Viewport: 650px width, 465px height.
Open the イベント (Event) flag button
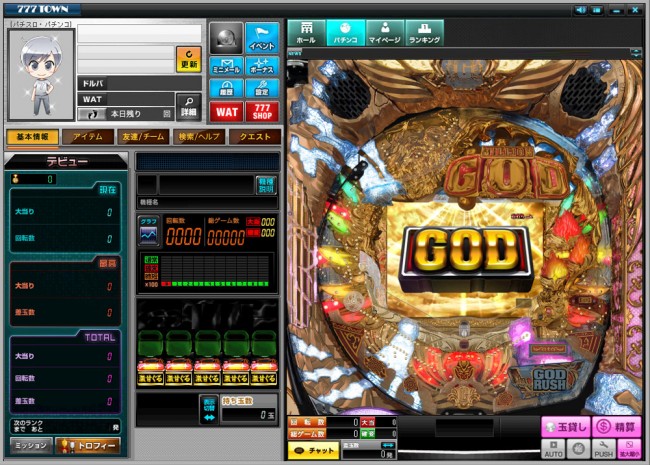pyautogui.click(x=262, y=38)
